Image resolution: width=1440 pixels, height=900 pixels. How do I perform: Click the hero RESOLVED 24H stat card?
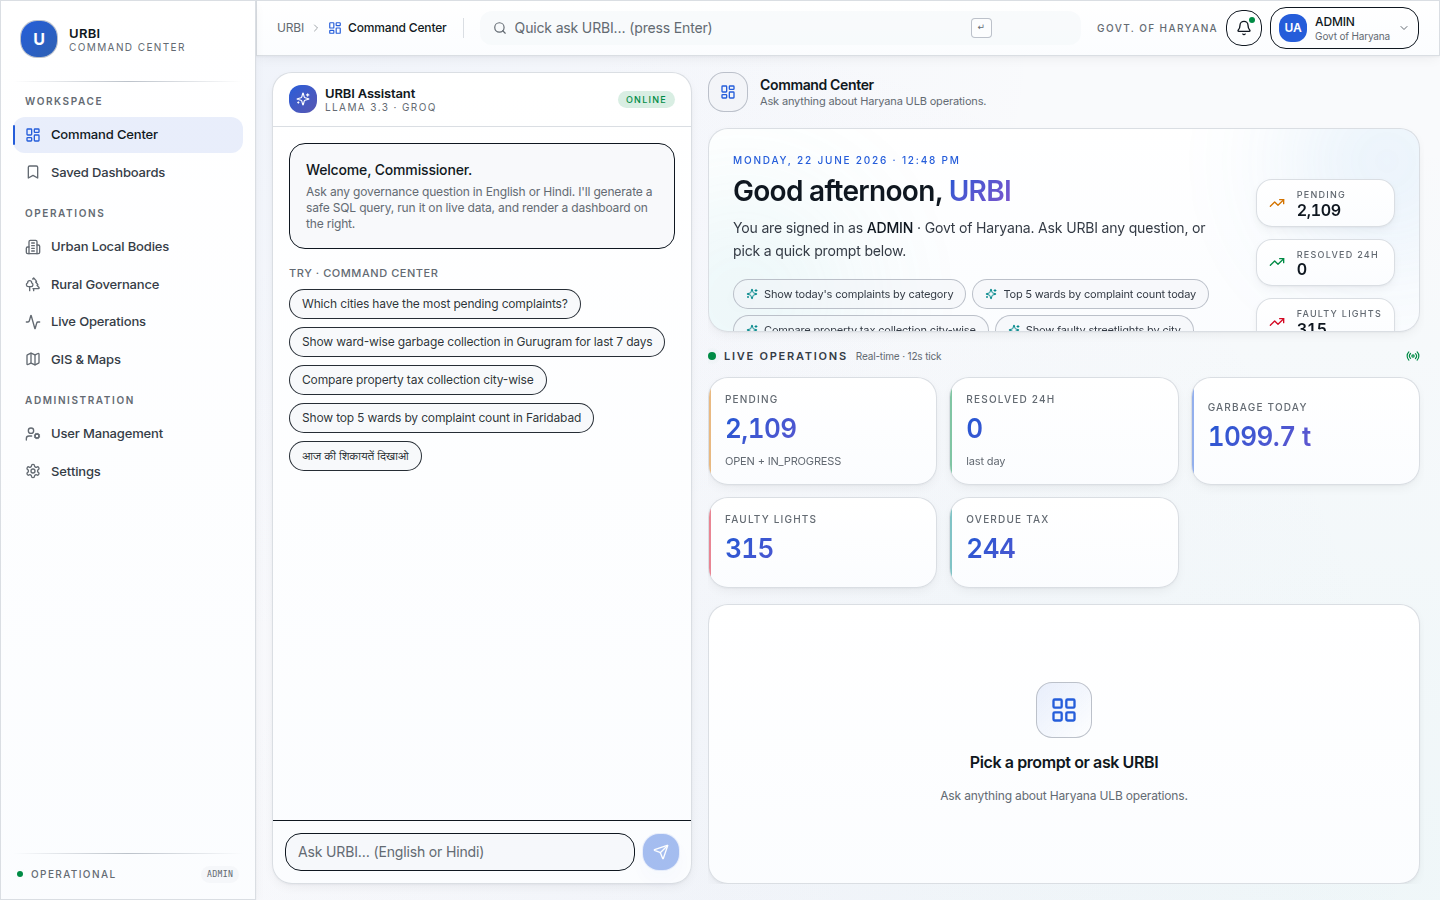point(1325,263)
